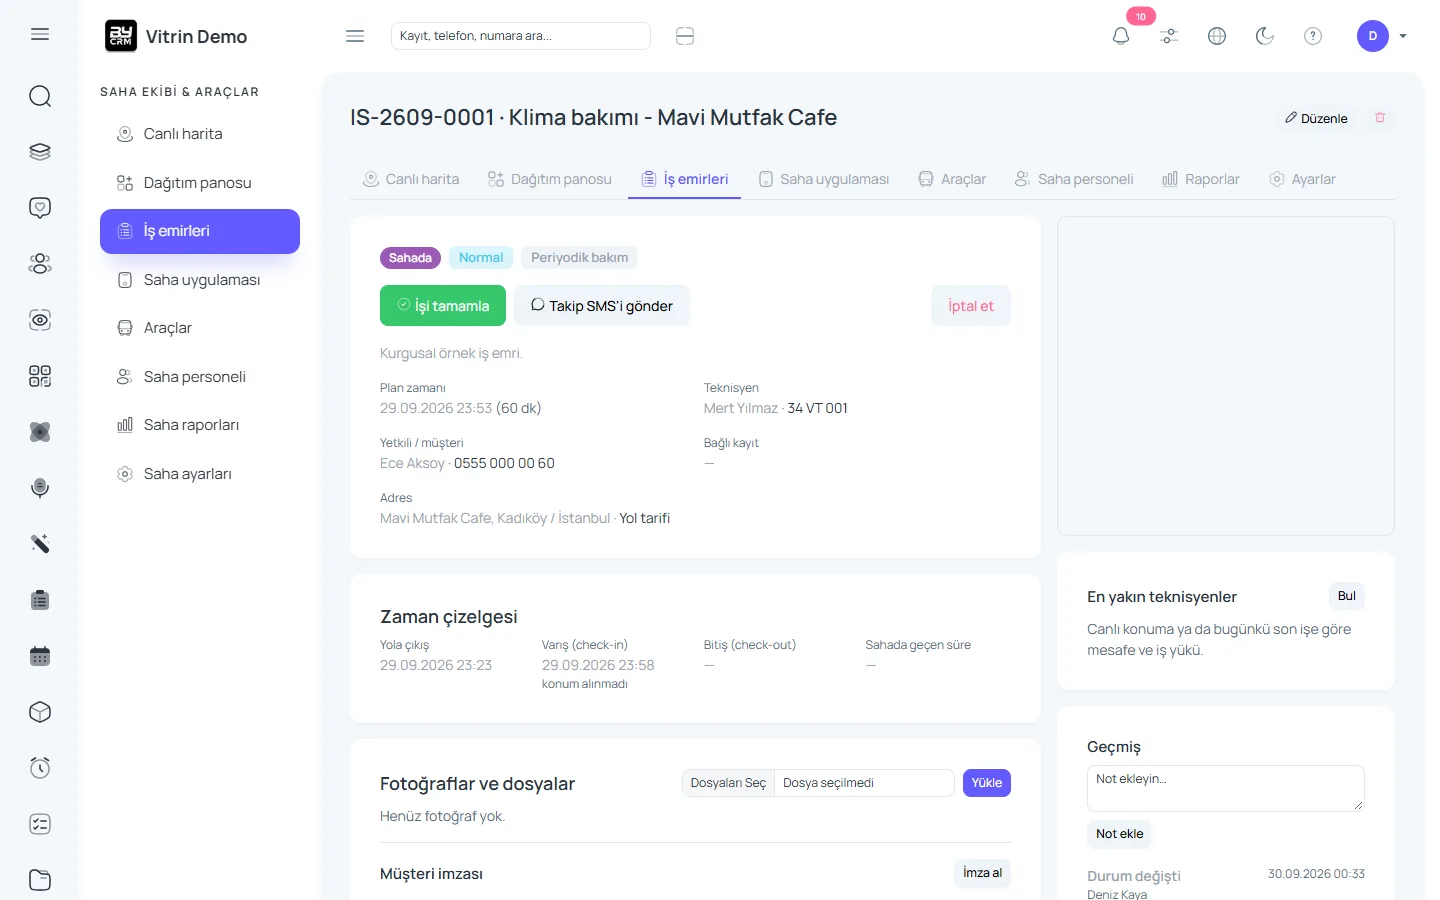Click the Normal priority badge

pos(481,258)
